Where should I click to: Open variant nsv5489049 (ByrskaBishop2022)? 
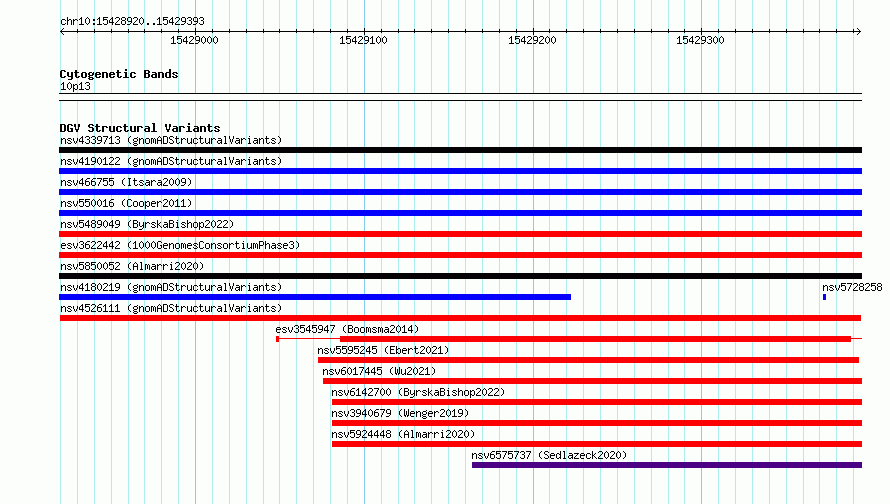click(x=147, y=224)
